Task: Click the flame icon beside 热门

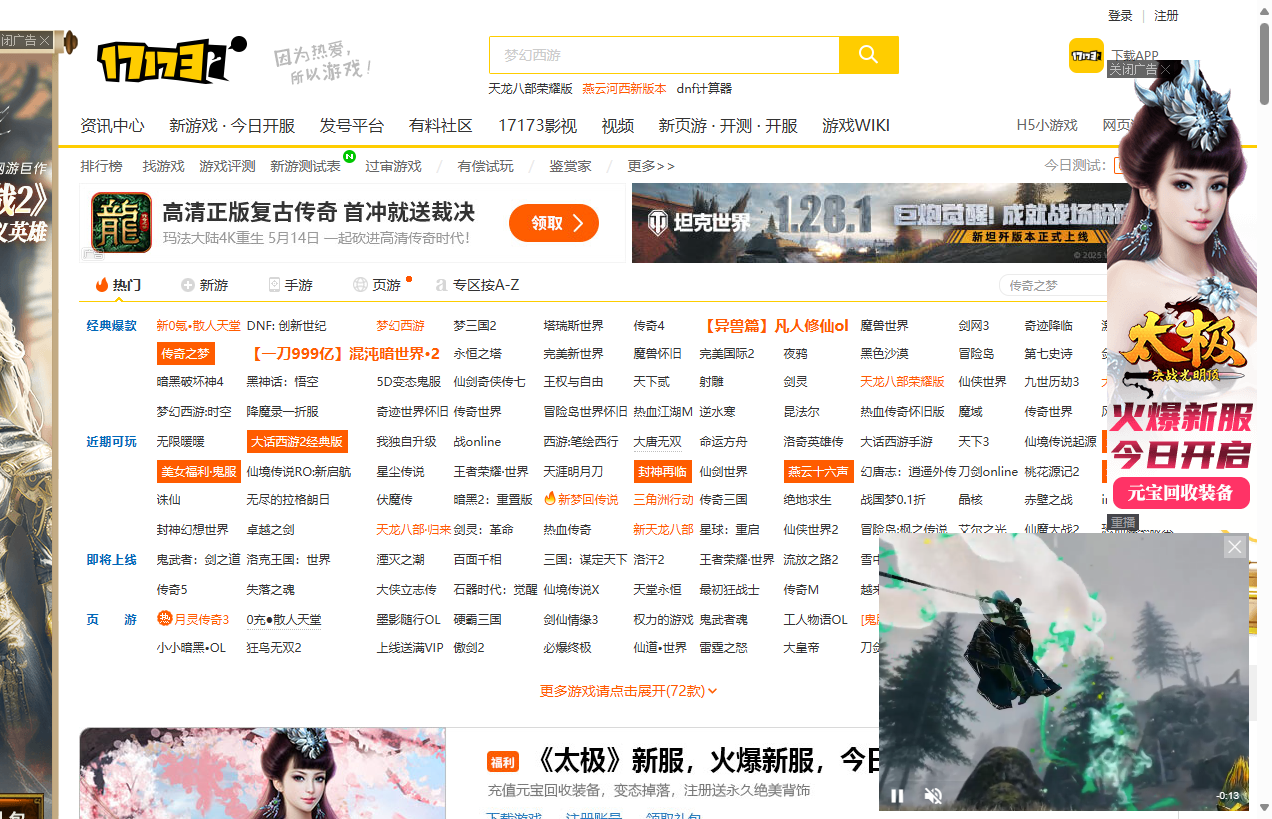Action: [100, 285]
